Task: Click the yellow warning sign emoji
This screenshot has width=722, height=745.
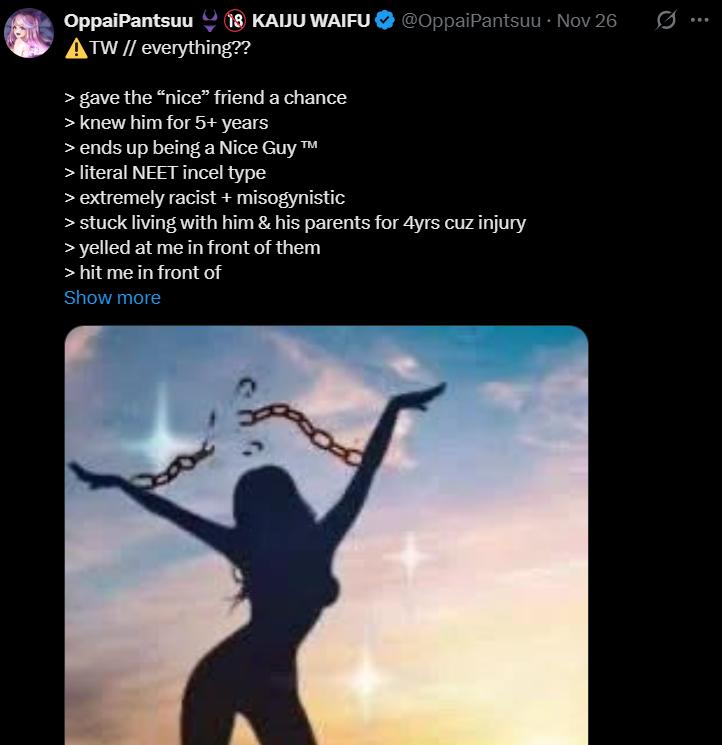Action: click(x=75, y=47)
